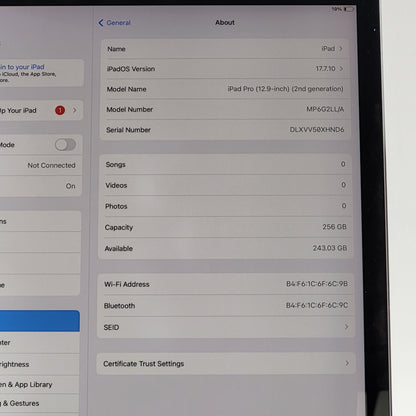
Task: Tap the red notification badge
Action: [x=60, y=110]
